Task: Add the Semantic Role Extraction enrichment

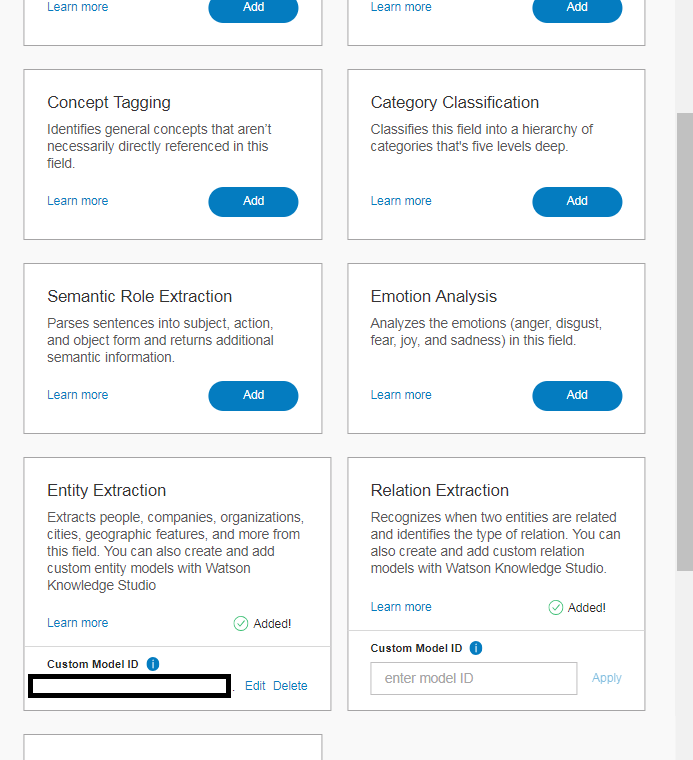Action: click(253, 395)
